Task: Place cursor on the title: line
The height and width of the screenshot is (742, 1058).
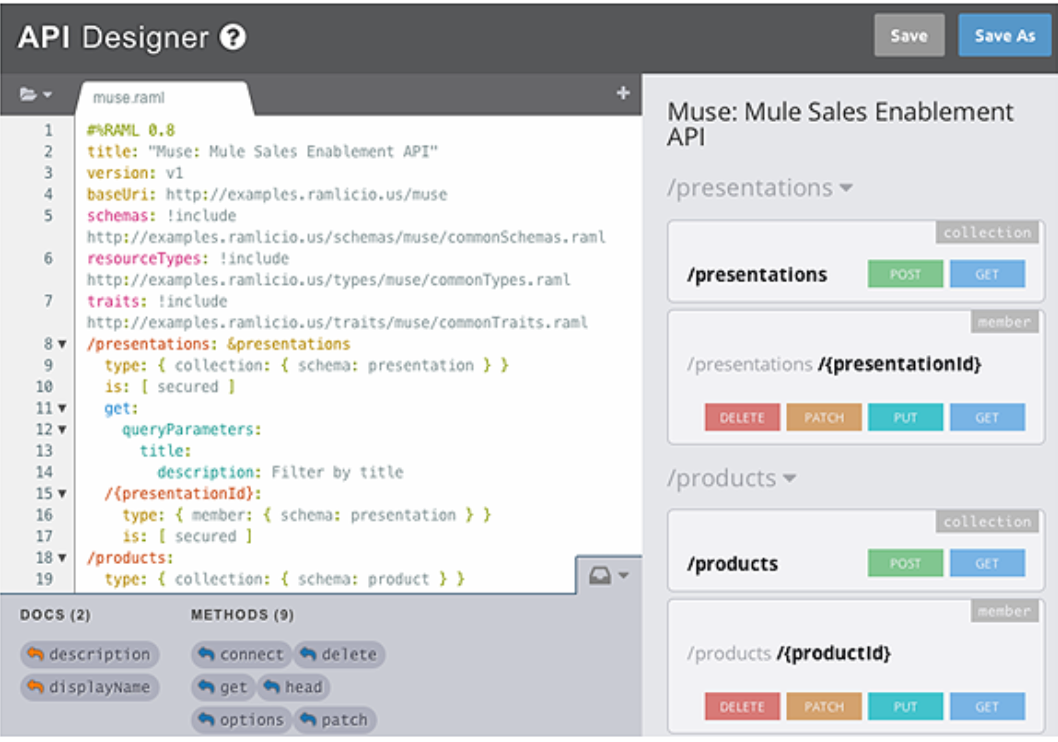Action: 262,152
